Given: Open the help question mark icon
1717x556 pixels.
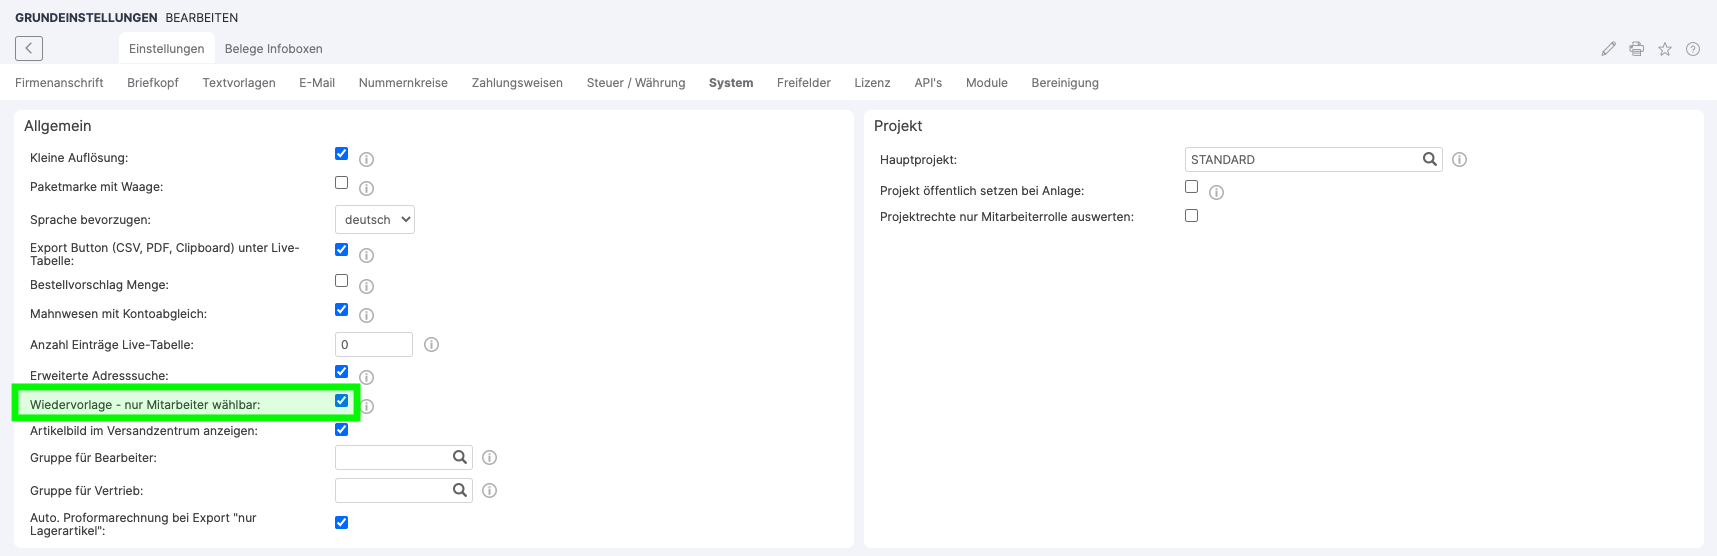Looking at the screenshot, I should point(1692,49).
